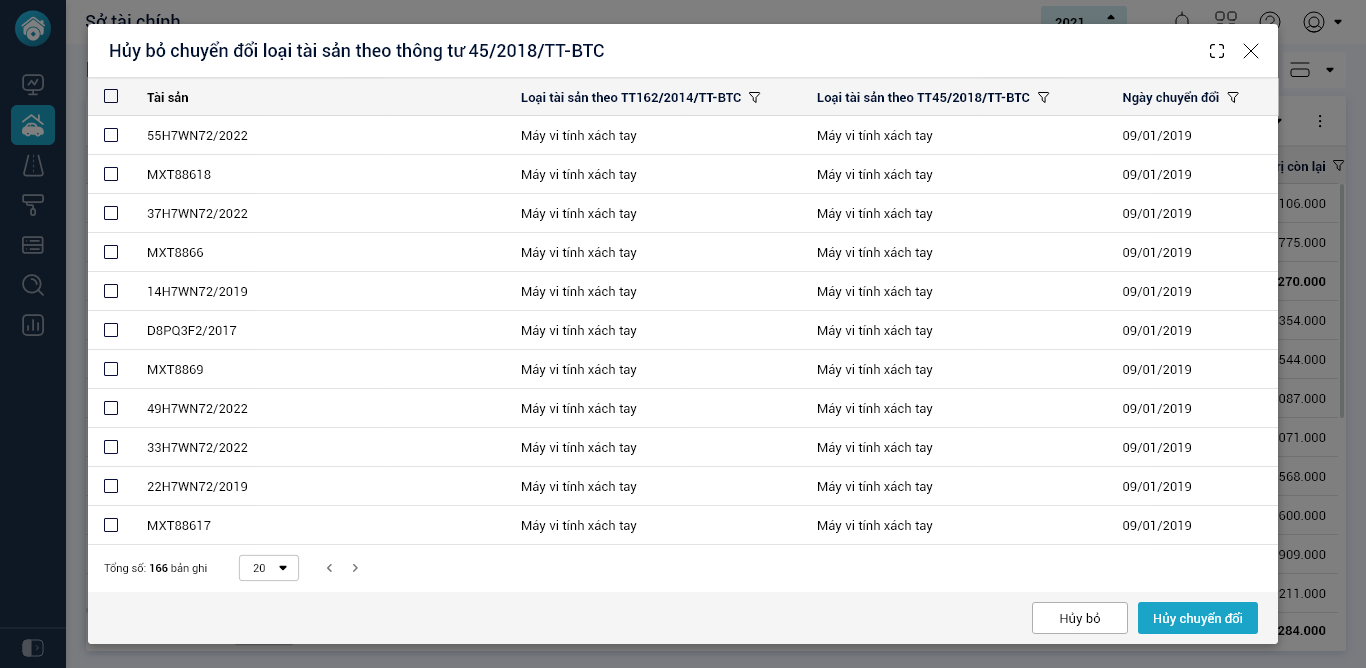Click the Hủy bỏ button
This screenshot has width=1366, height=668.
tap(1079, 618)
